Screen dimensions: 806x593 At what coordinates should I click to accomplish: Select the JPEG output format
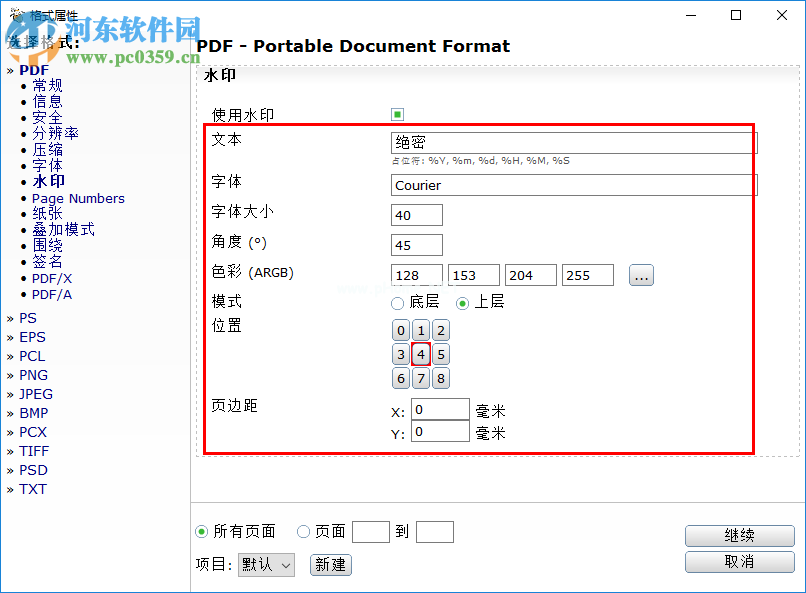35,394
